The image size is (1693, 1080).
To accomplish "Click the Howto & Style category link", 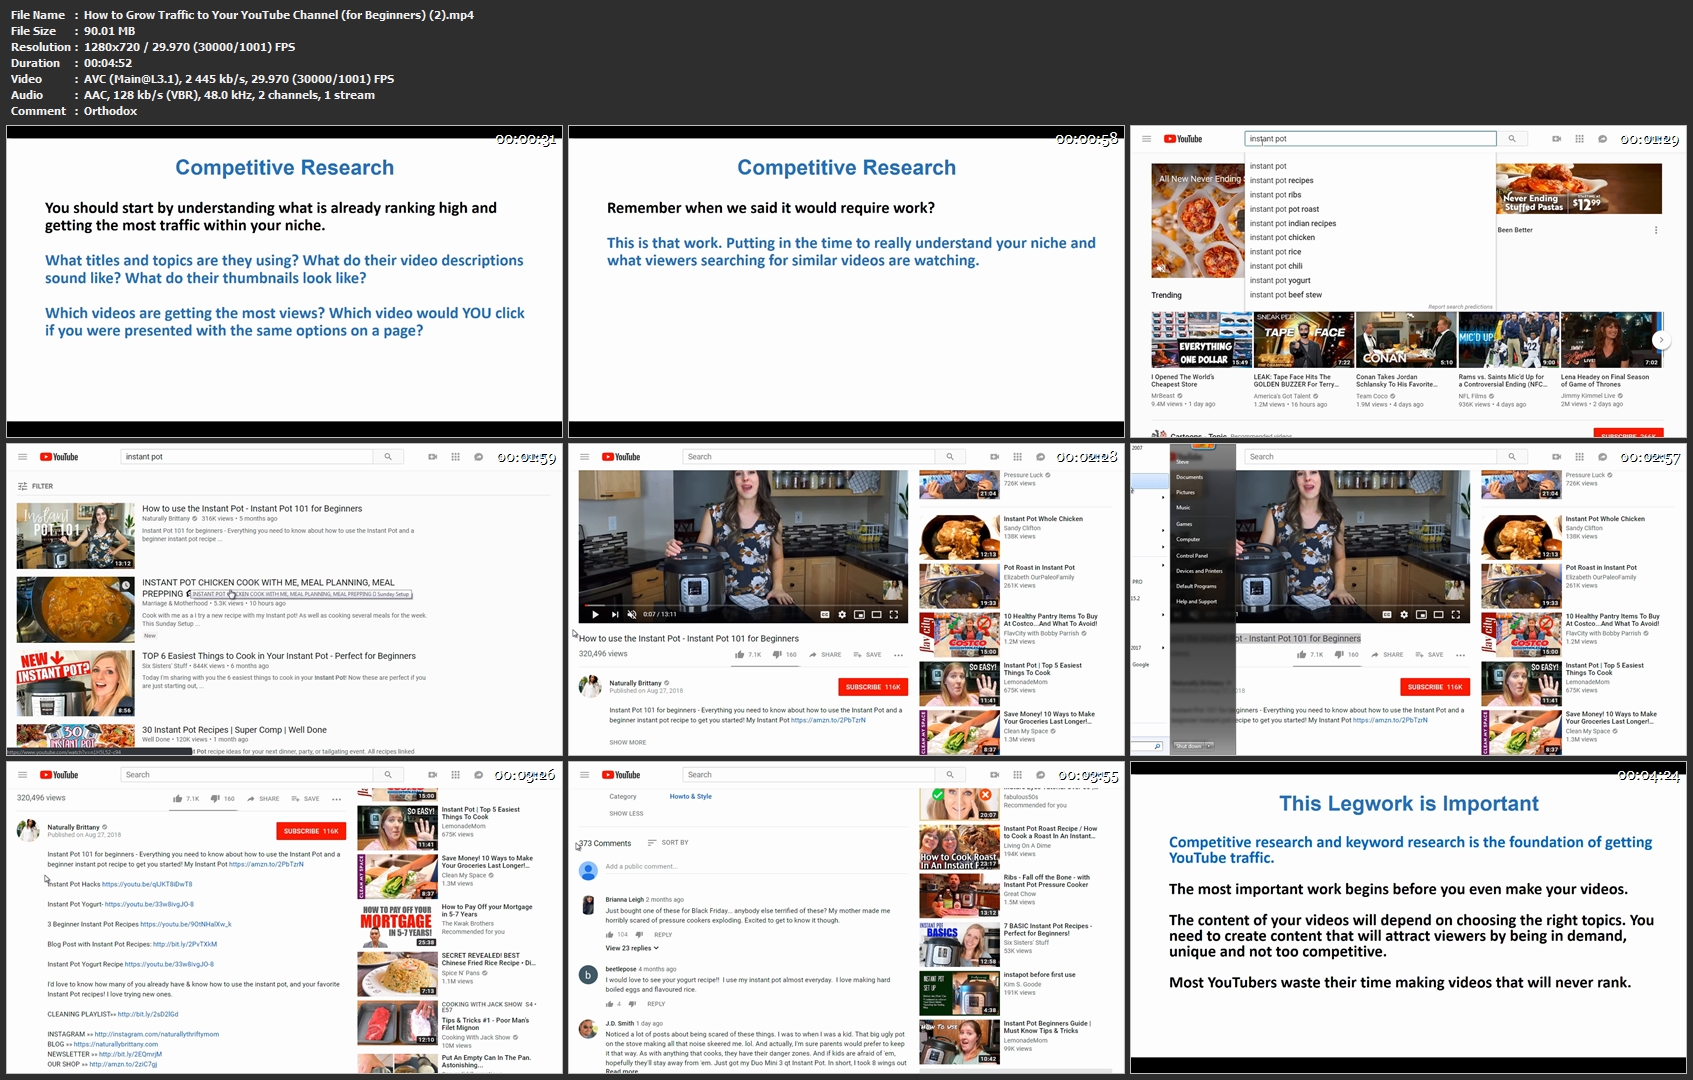I will tap(690, 797).
